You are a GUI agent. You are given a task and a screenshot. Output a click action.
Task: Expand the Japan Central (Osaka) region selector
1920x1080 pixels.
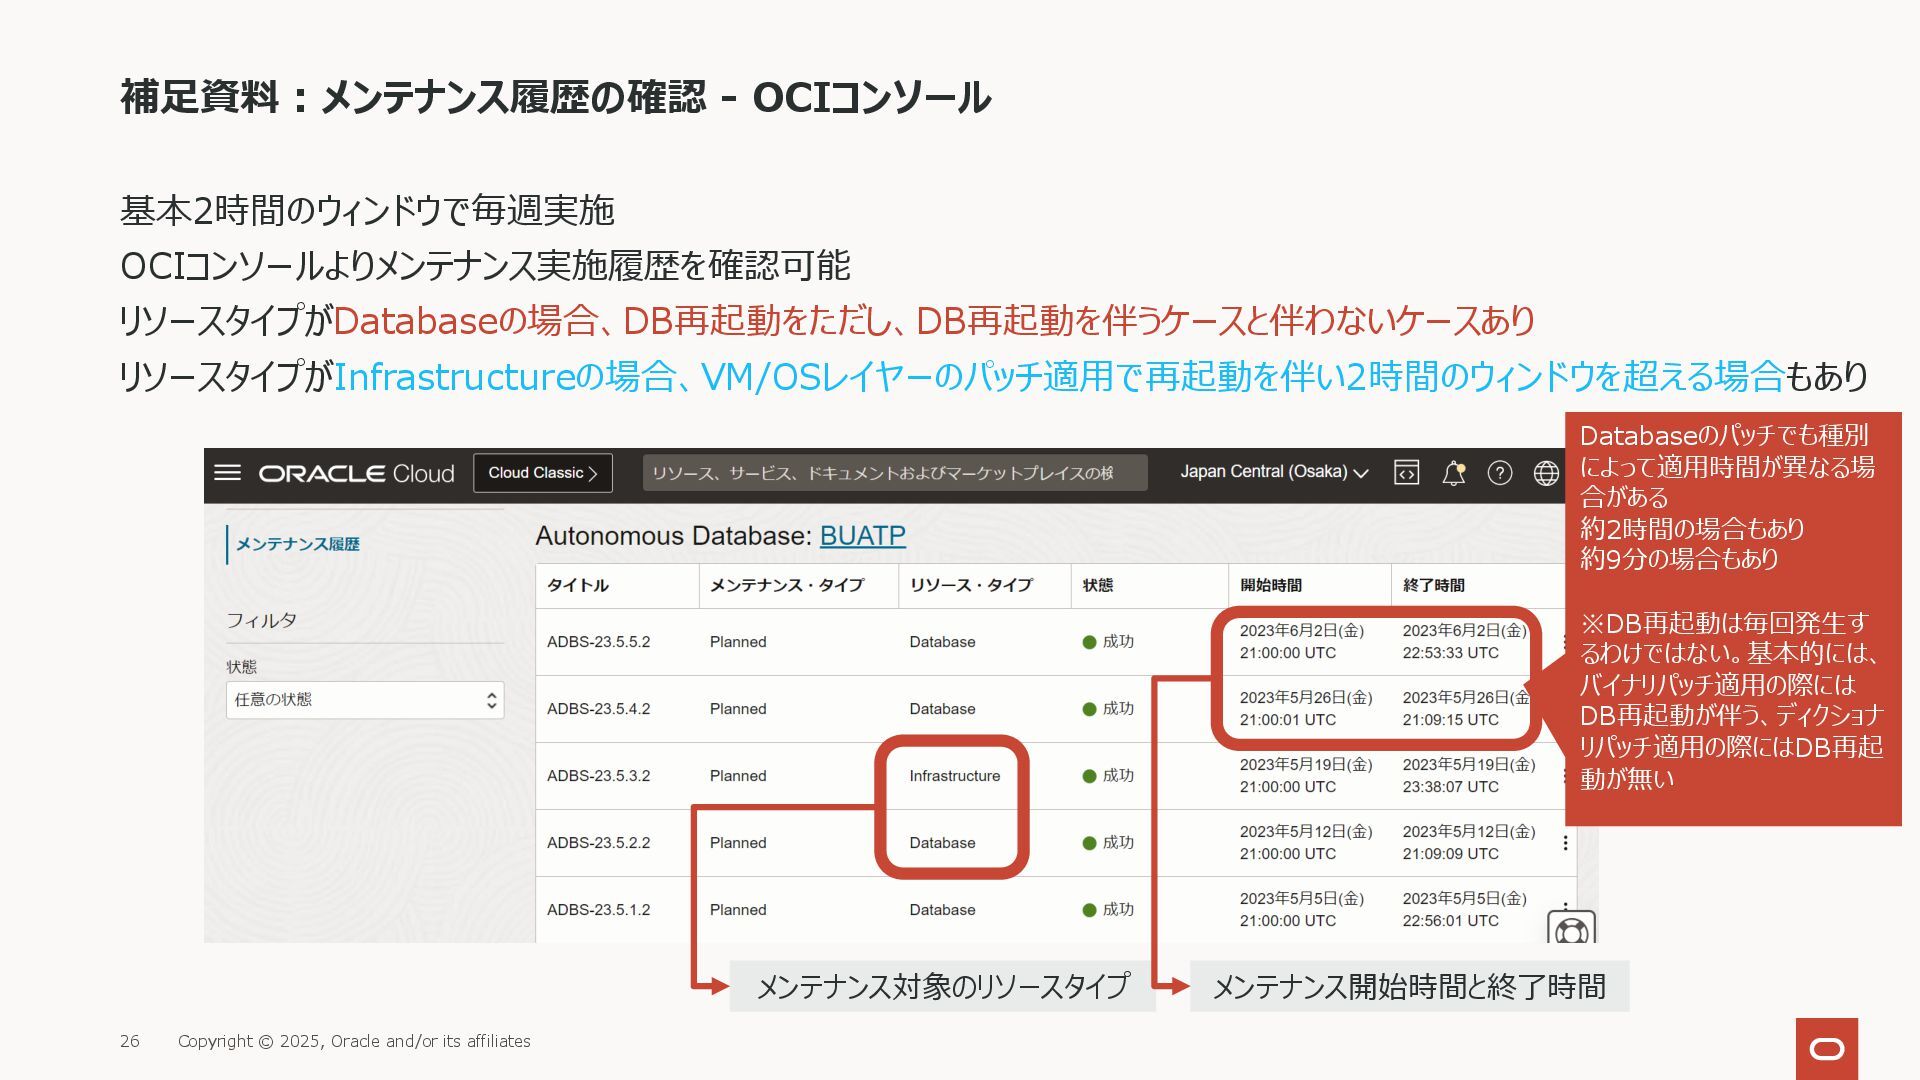pos(1274,472)
